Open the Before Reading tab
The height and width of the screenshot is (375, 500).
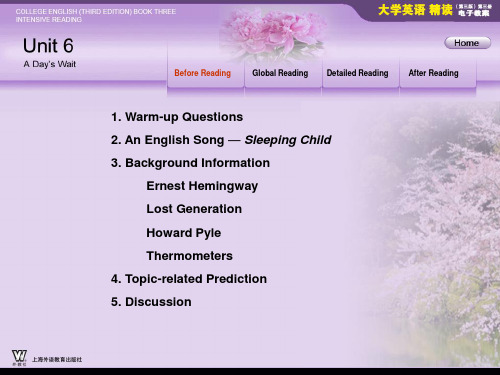point(202,73)
